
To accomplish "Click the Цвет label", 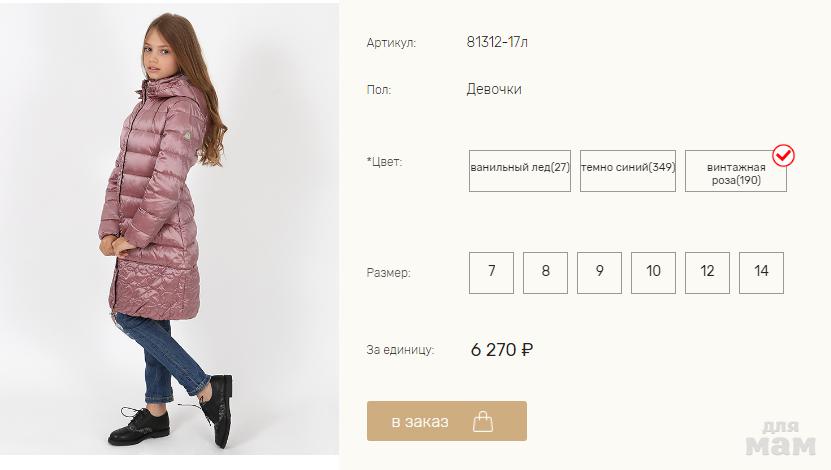I will 385,161.
